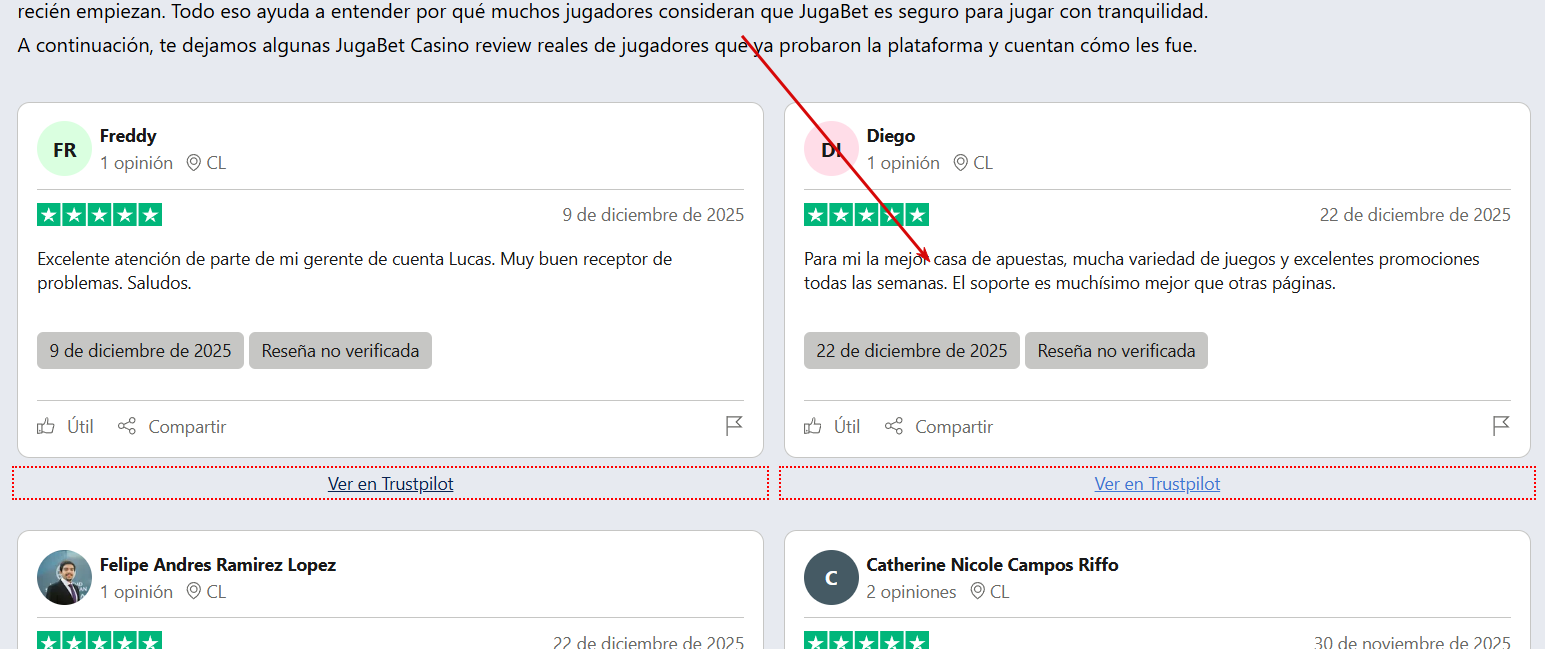
Task: Flag Freddy's review with the flag icon
Action: click(x=734, y=426)
